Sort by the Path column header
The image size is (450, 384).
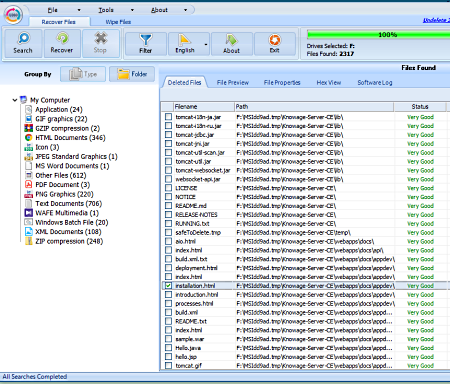coord(314,107)
